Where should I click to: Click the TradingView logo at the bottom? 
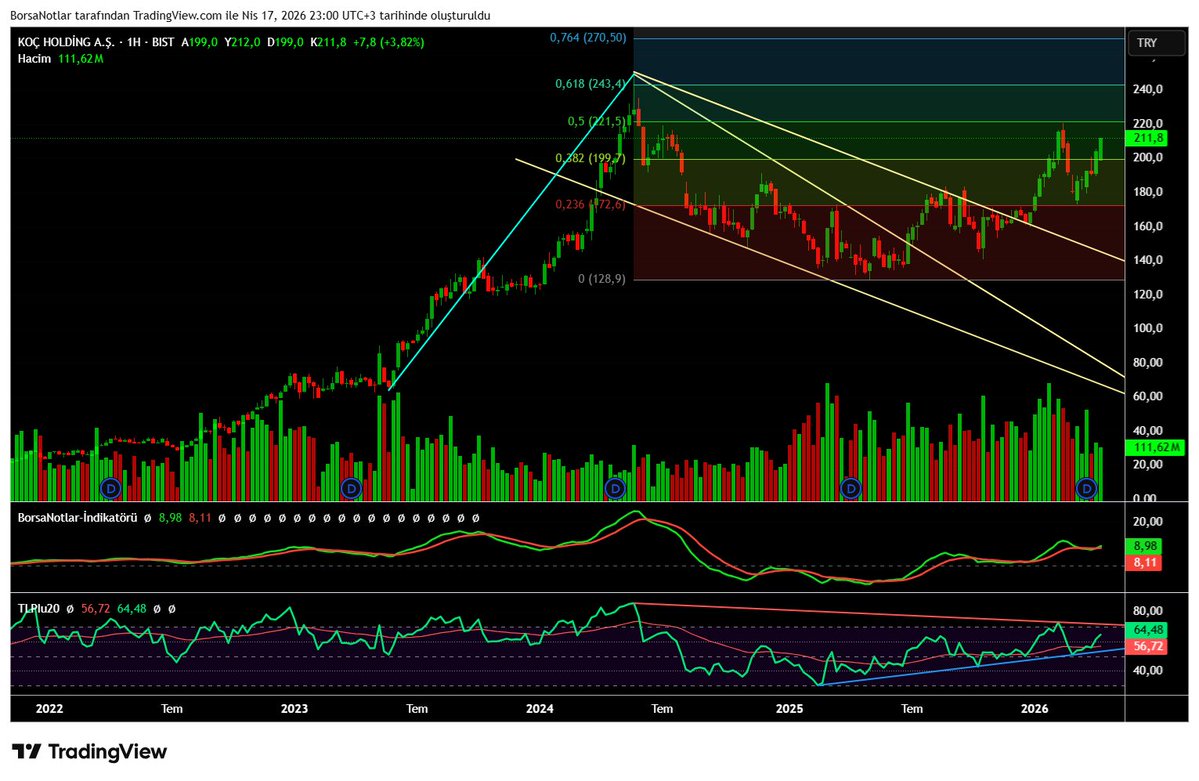pos(89,752)
